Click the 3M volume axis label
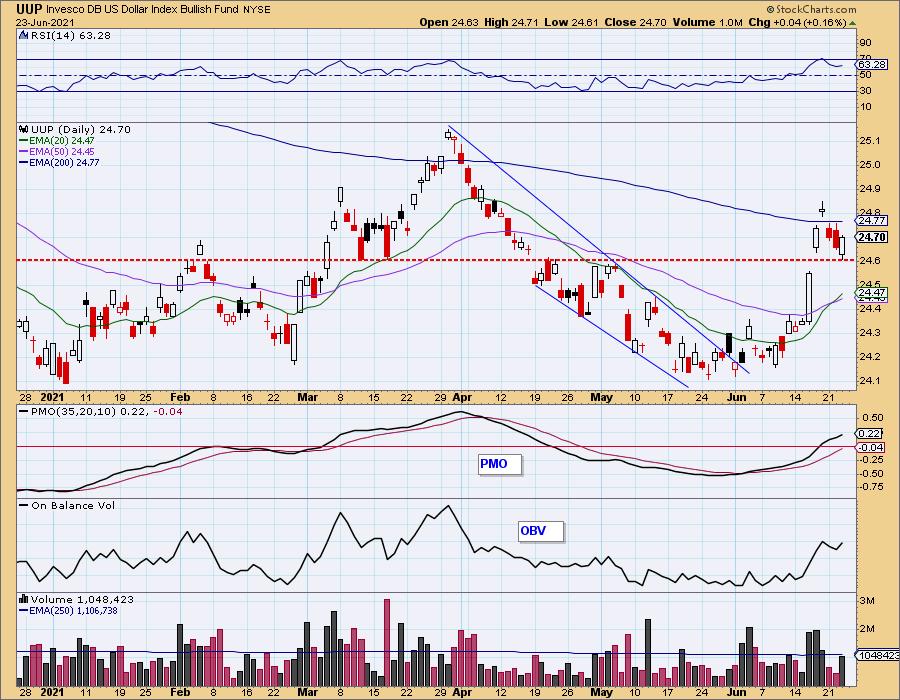The height and width of the screenshot is (700, 900). click(867, 601)
